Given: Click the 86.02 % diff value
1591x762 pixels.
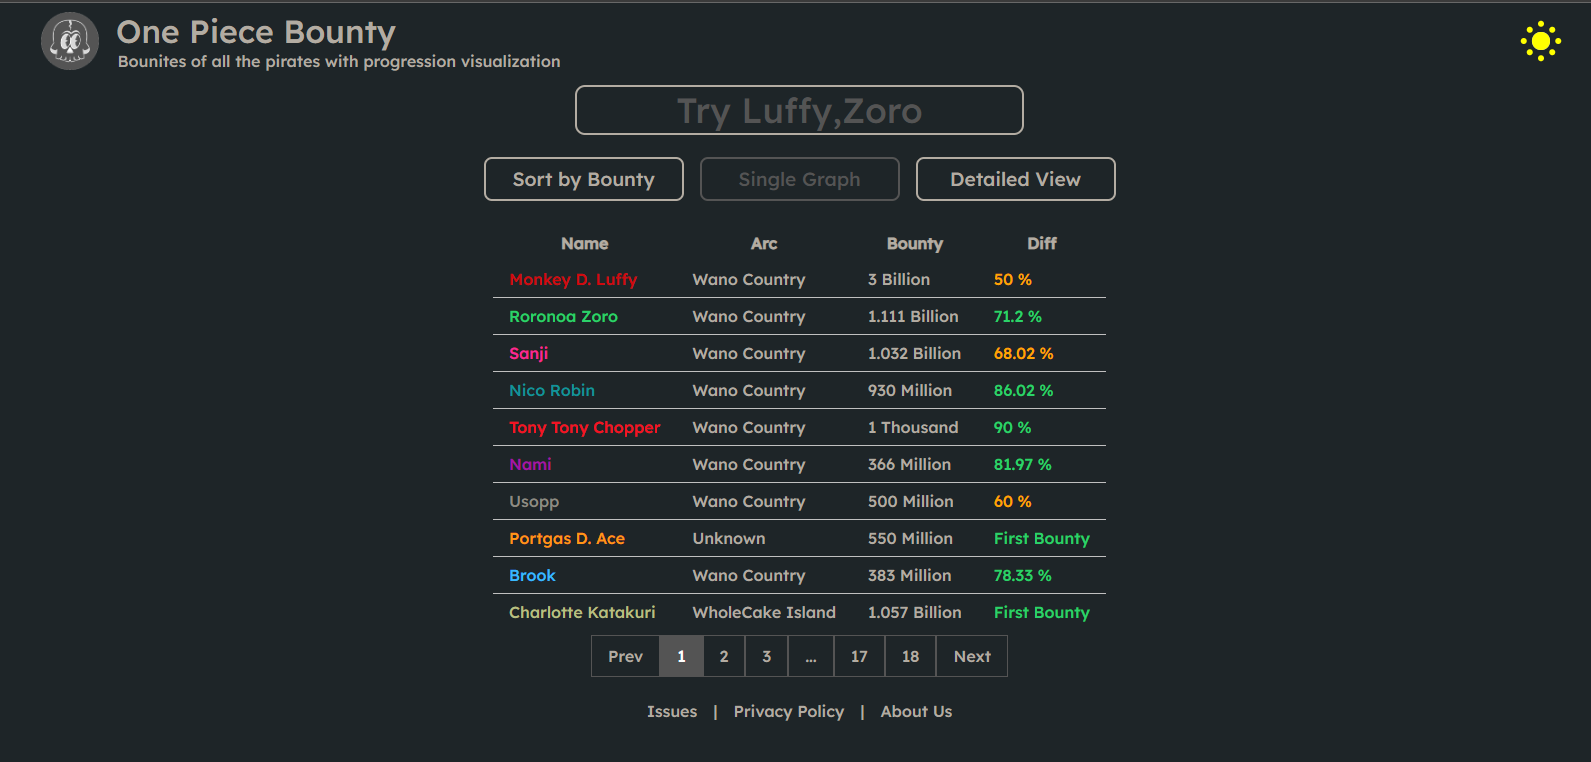Looking at the screenshot, I should coord(1024,391).
